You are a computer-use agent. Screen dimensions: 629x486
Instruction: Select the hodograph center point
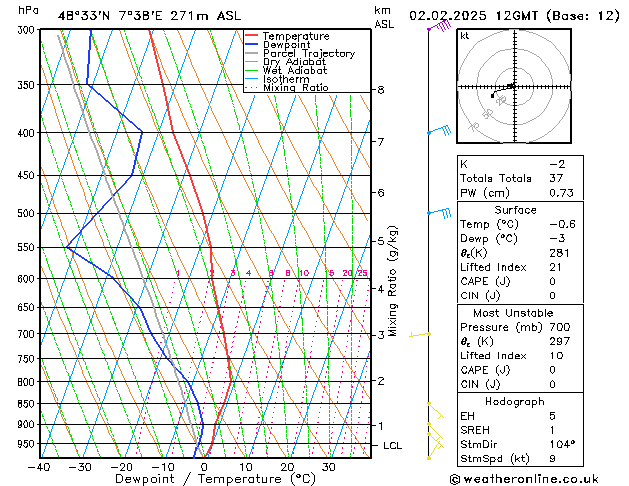point(513,87)
